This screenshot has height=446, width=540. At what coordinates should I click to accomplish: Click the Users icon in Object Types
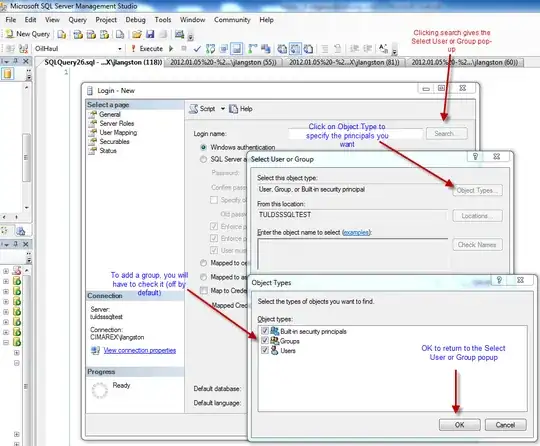coord(274,351)
